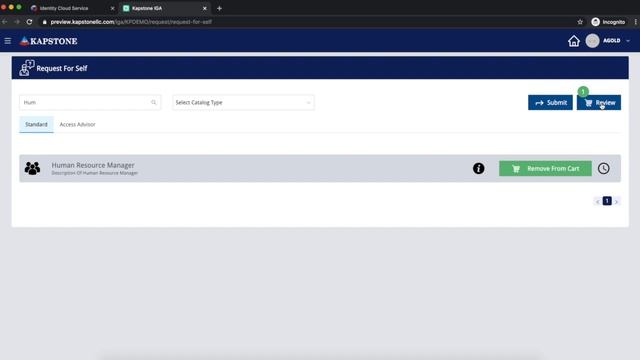The width and height of the screenshot is (640, 360).
Task: Switch to the Access Advisor tab
Action: click(x=78, y=124)
